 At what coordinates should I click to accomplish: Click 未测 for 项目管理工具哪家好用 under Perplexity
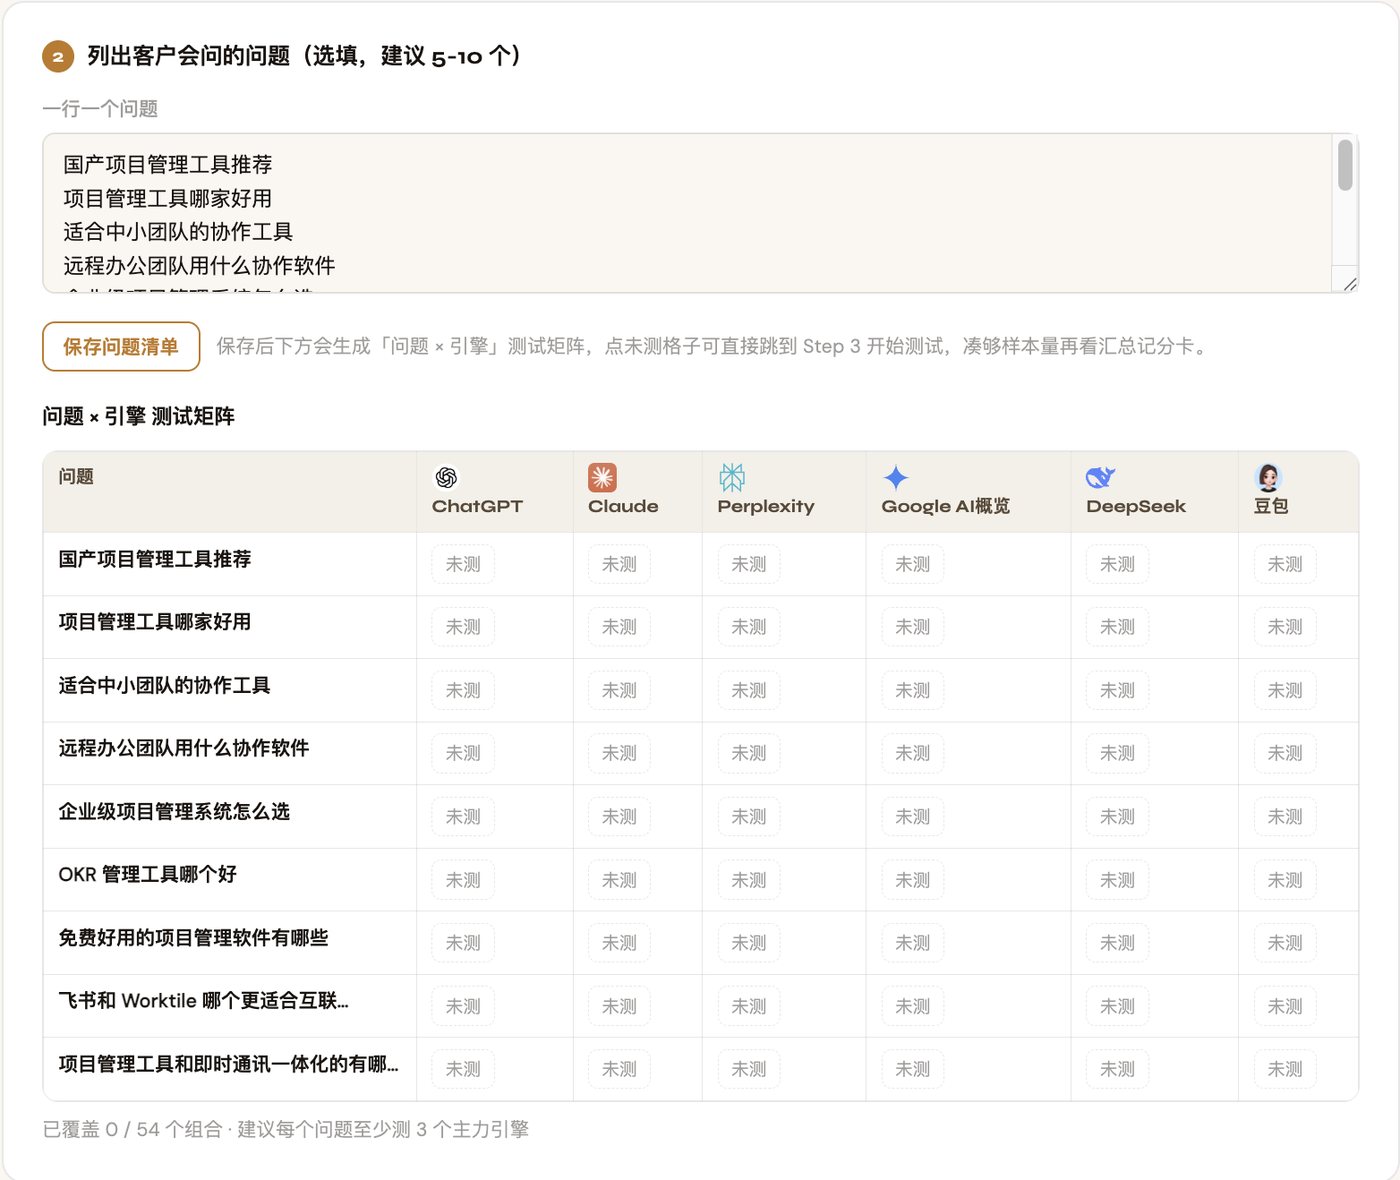click(749, 627)
